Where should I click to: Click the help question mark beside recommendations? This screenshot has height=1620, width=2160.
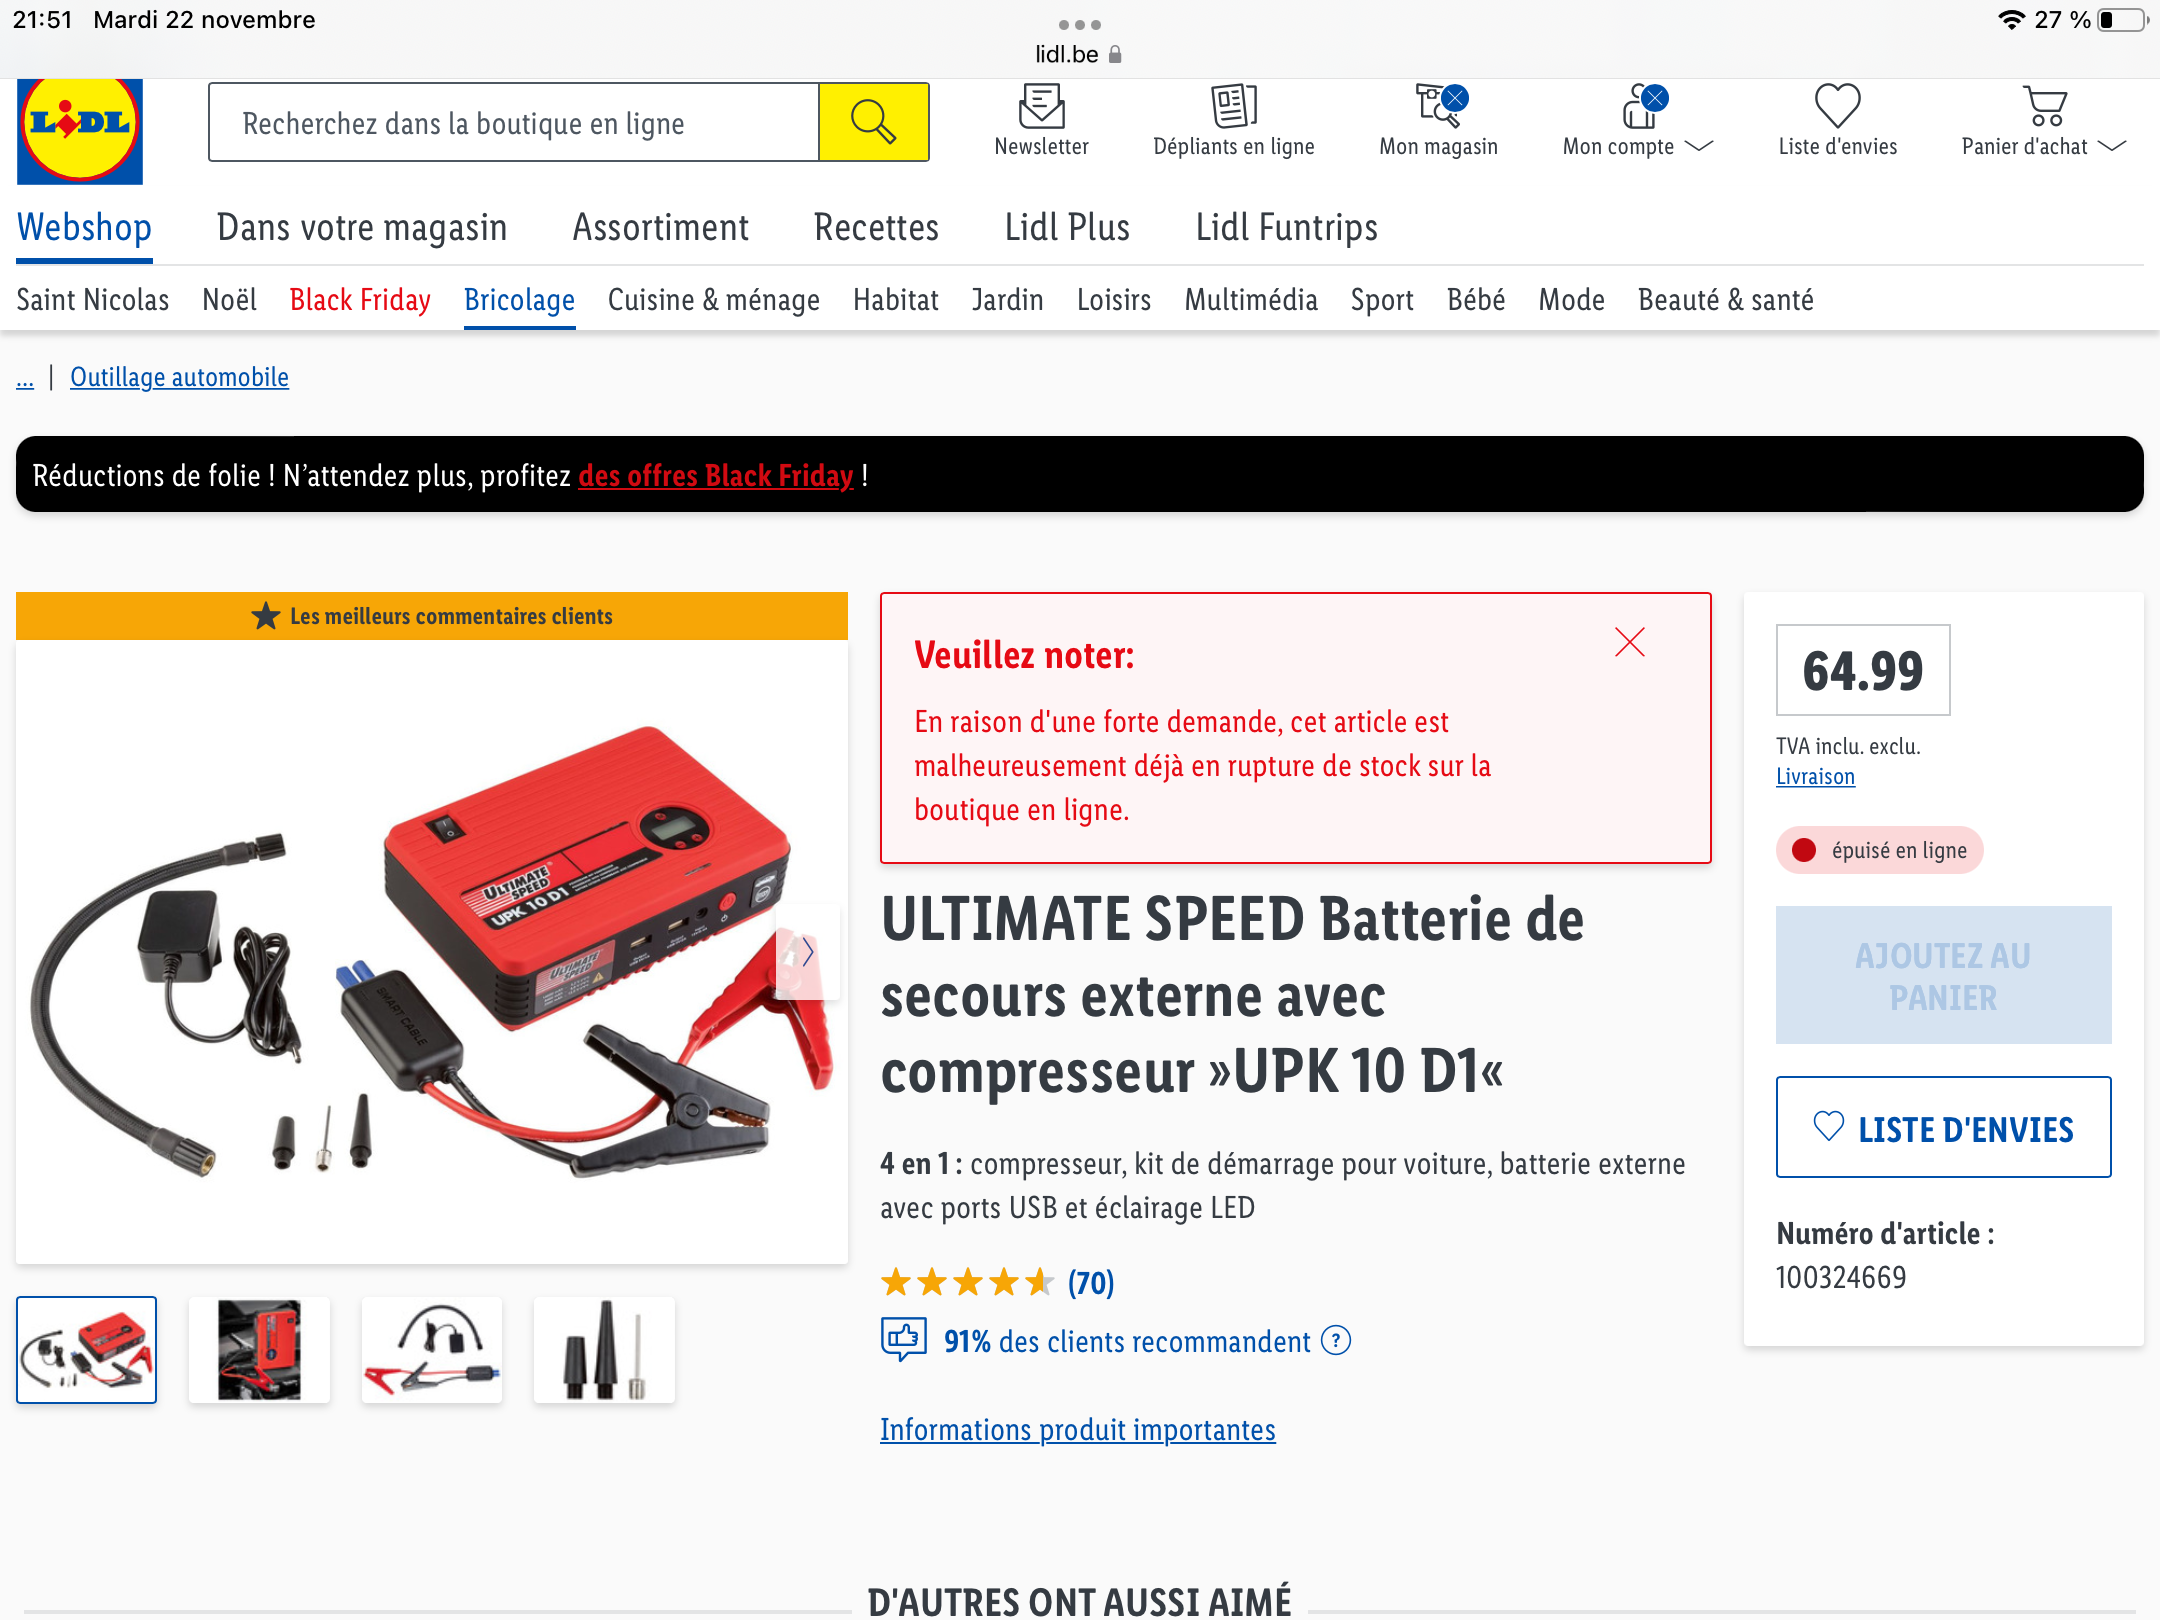tap(1336, 1340)
